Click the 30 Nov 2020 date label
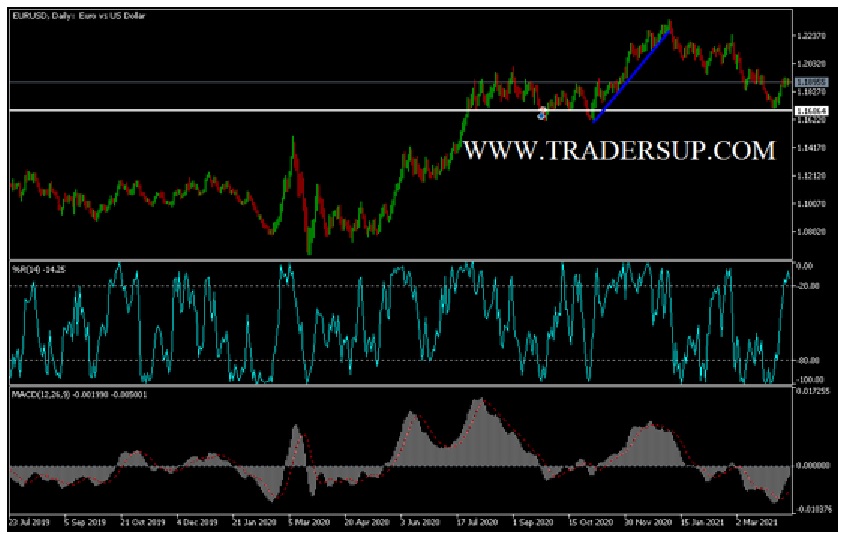 (x=647, y=522)
